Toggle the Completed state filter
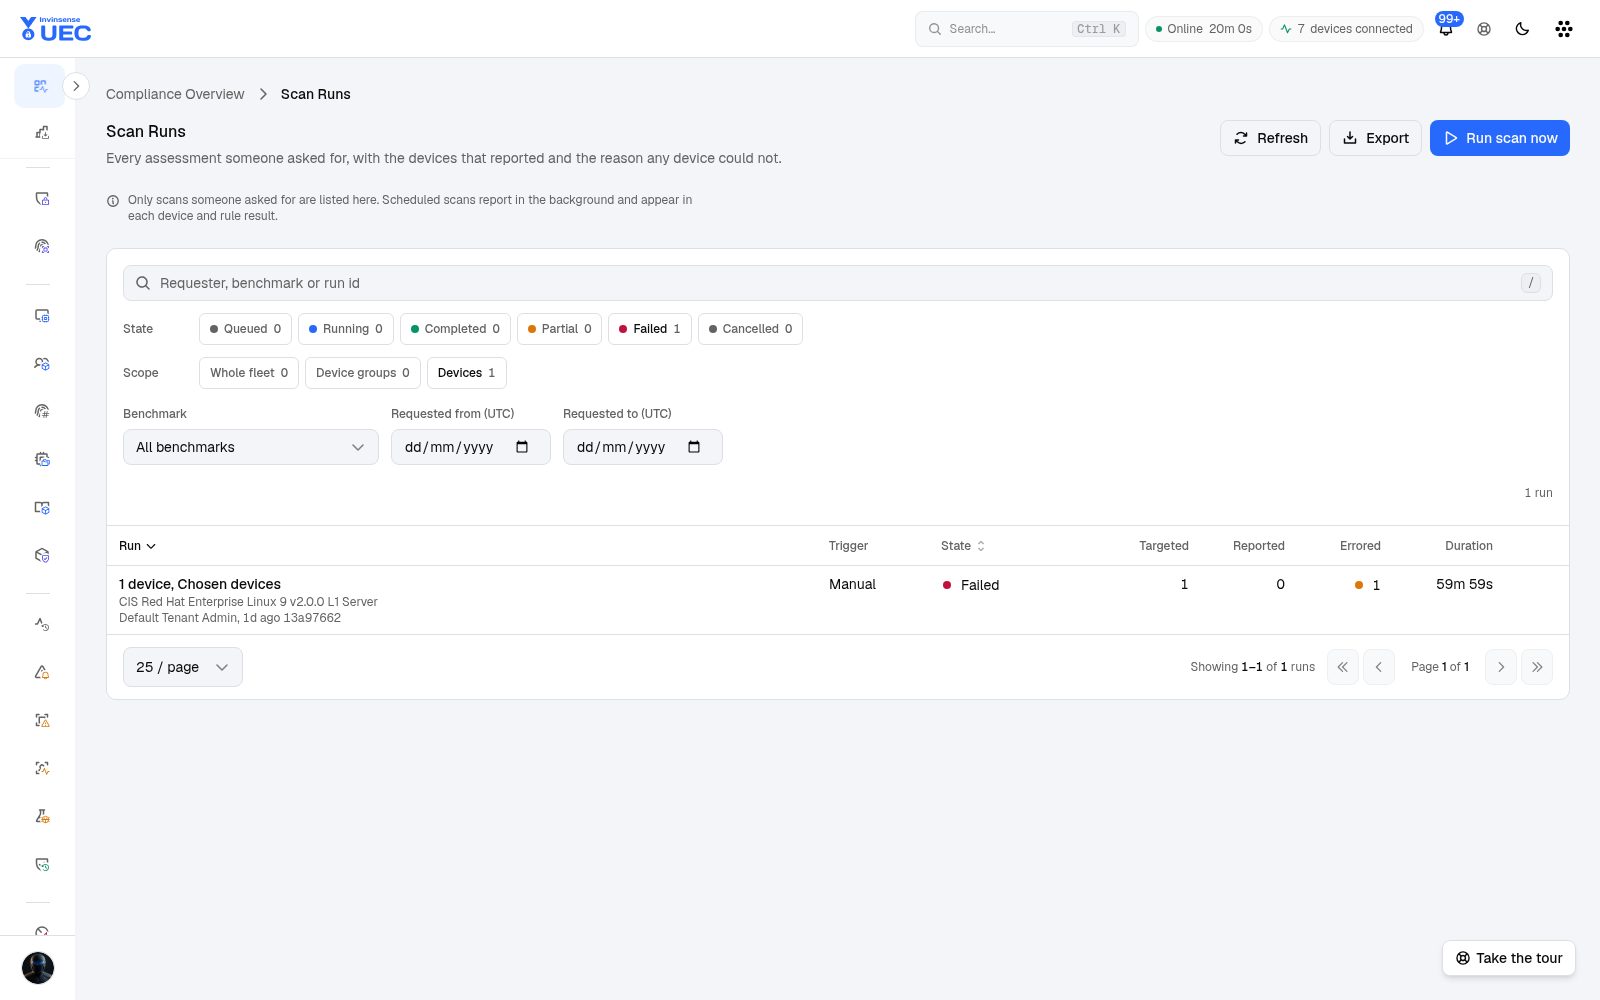1600x1000 pixels. click(x=455, y=329)
